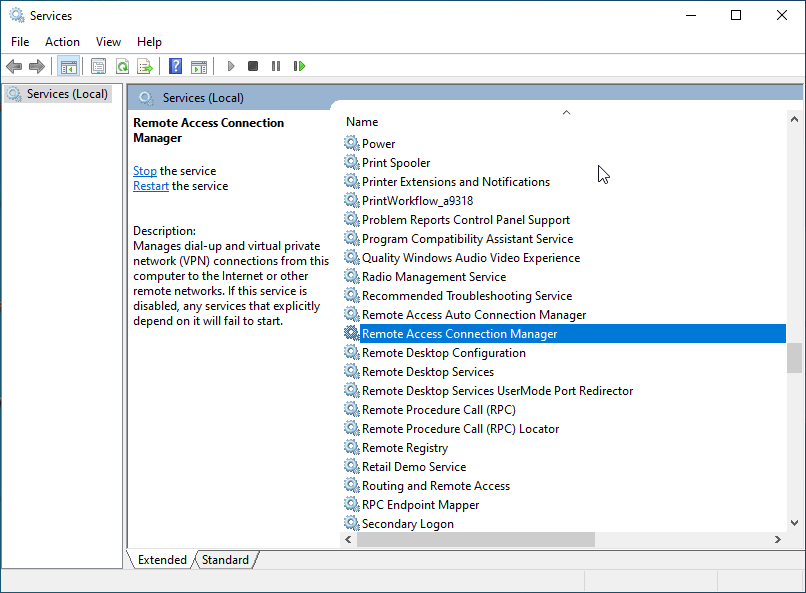Open the Help menu
Image resolution: width=806 pixels, height=593 pixels.
click(x=149, y=42)
